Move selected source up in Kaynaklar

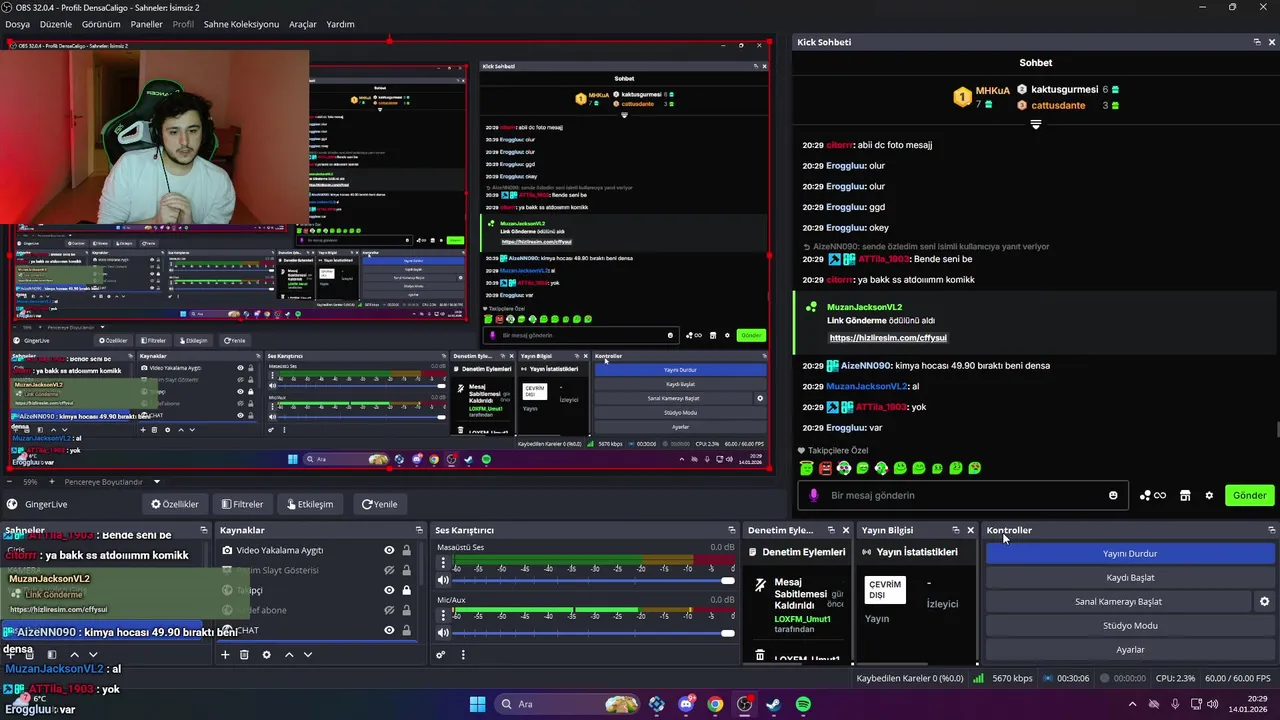tap(289, 655)
